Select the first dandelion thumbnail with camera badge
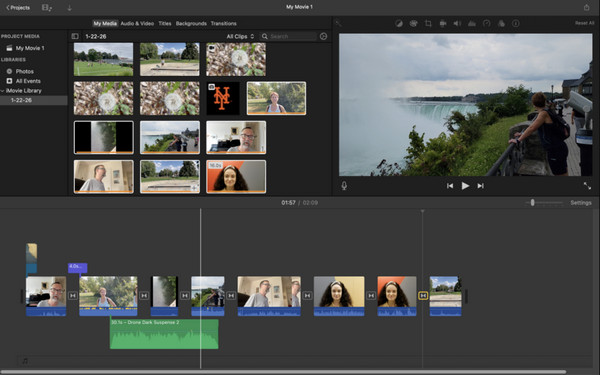600x375 pixels. tap(236, 59)
